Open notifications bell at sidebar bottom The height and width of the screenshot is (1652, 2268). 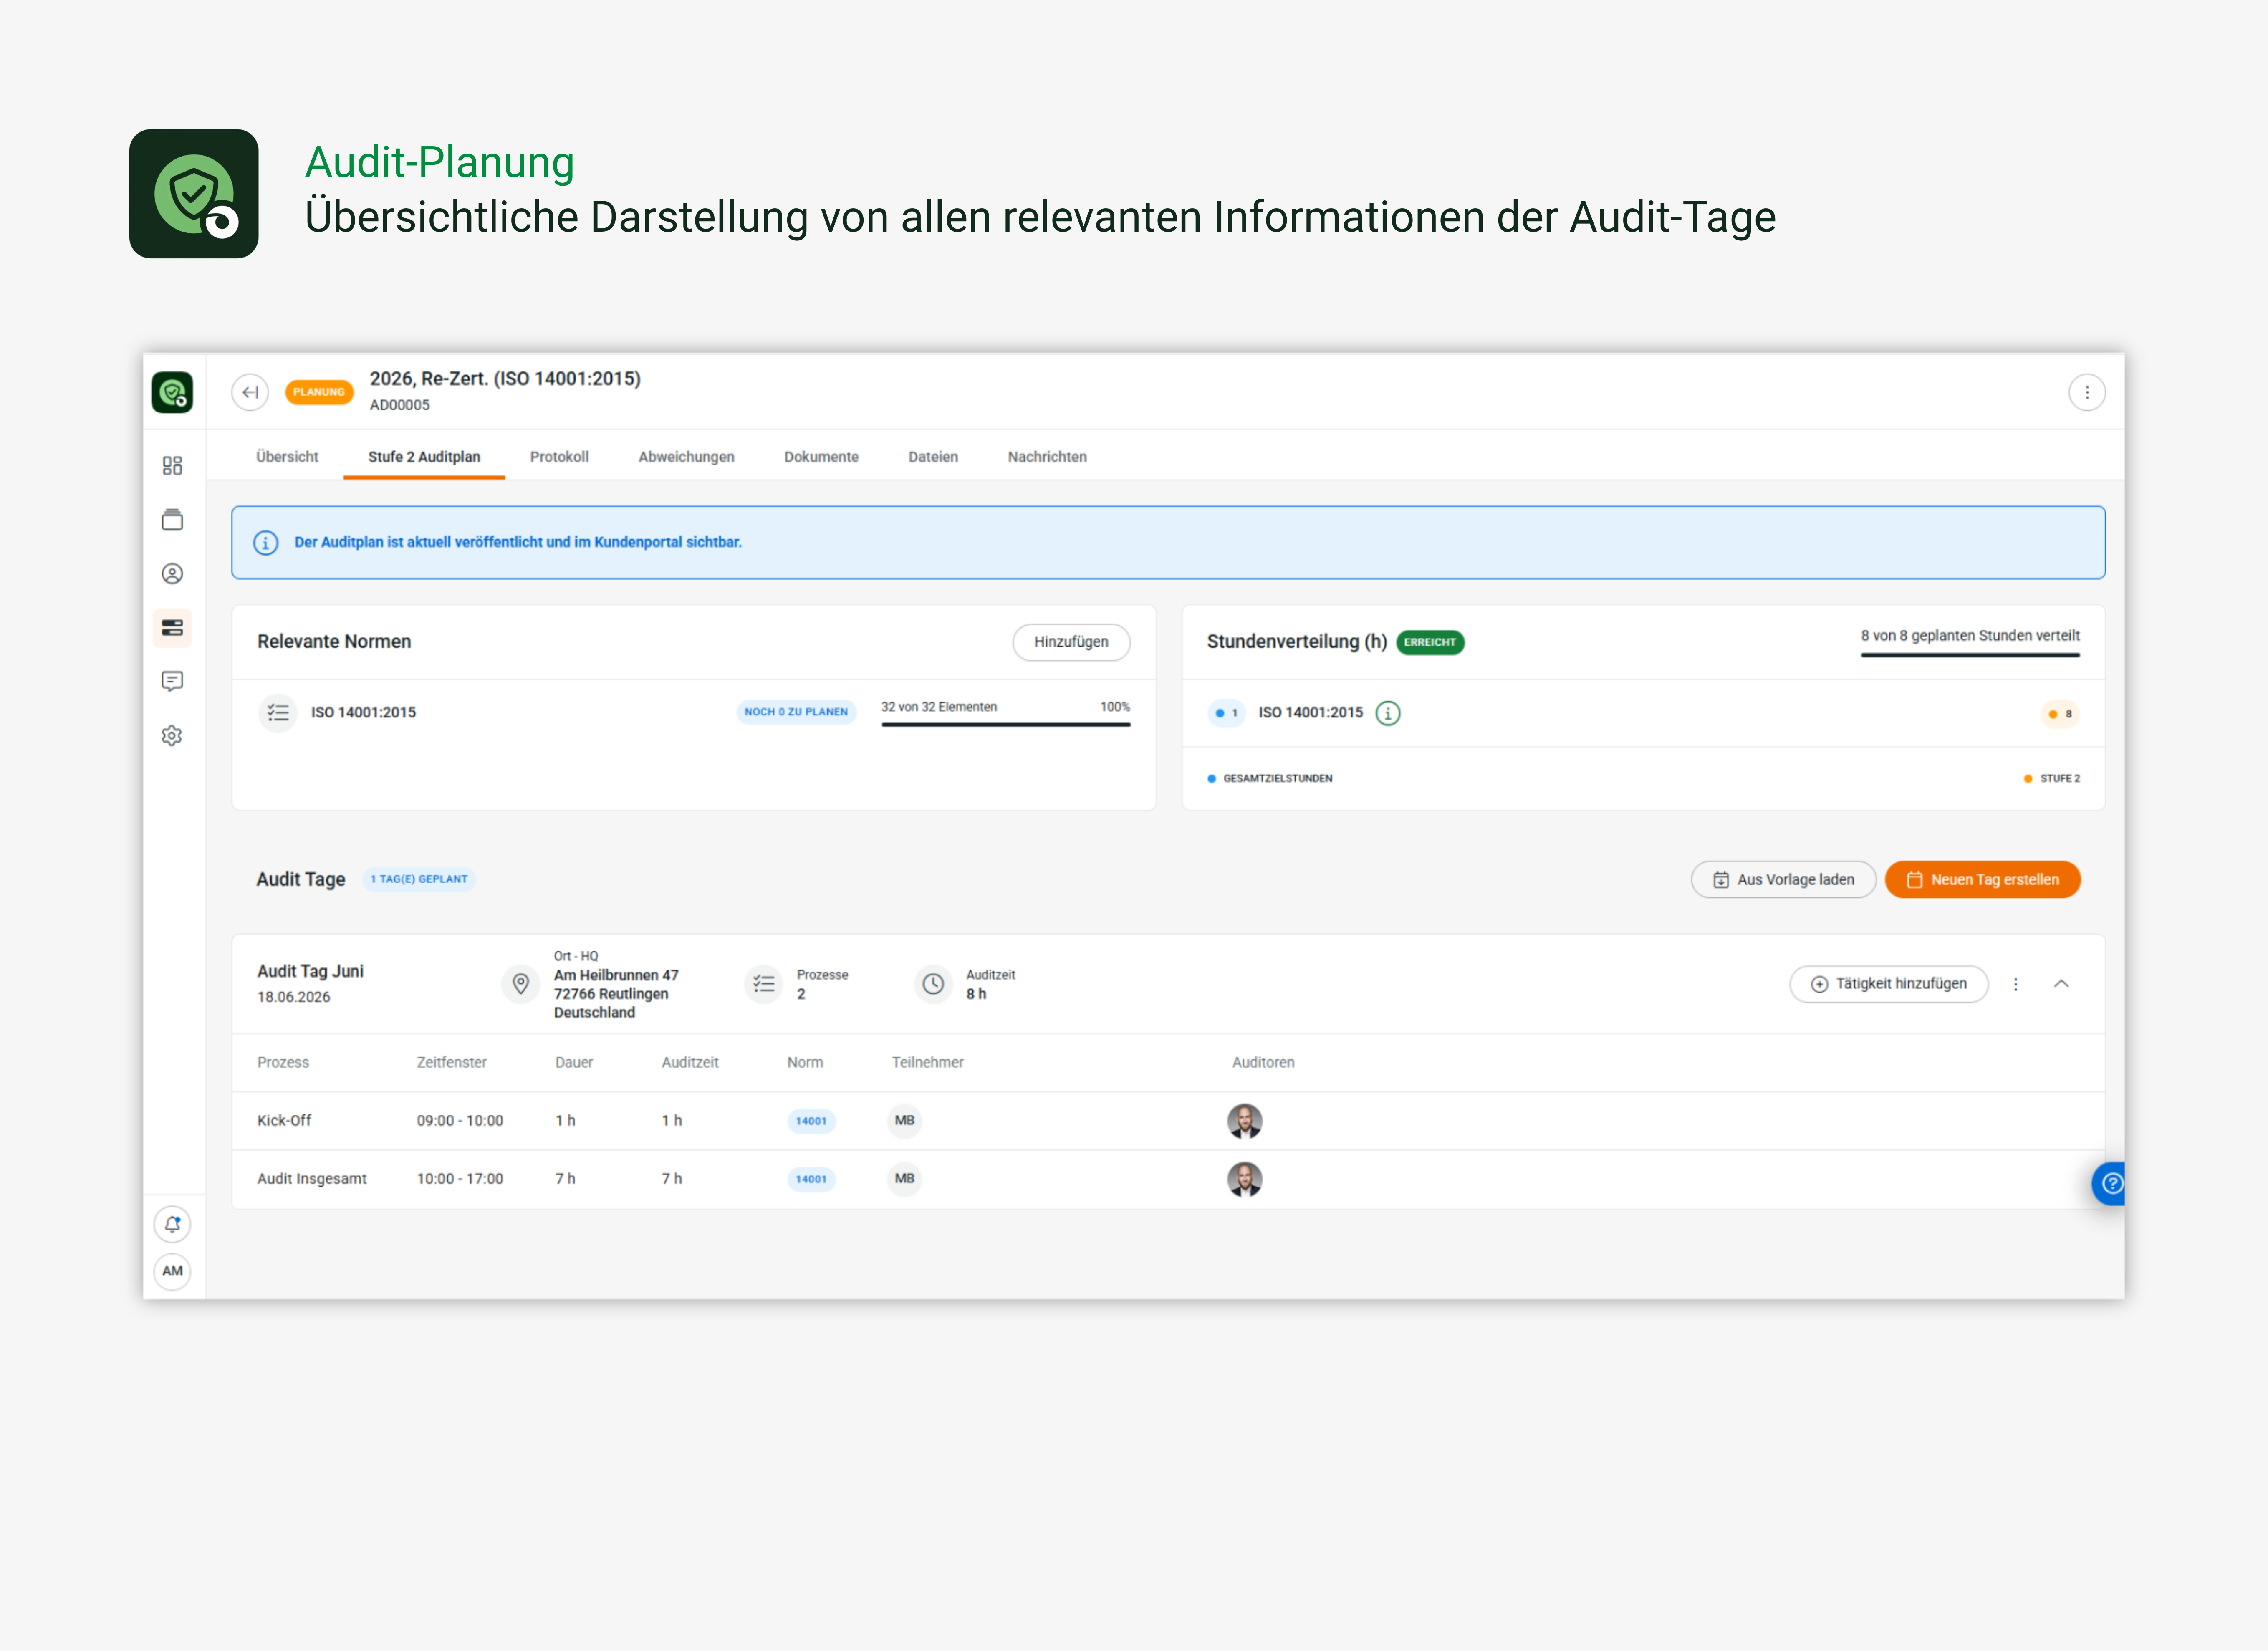click(x=172, y=1224)
